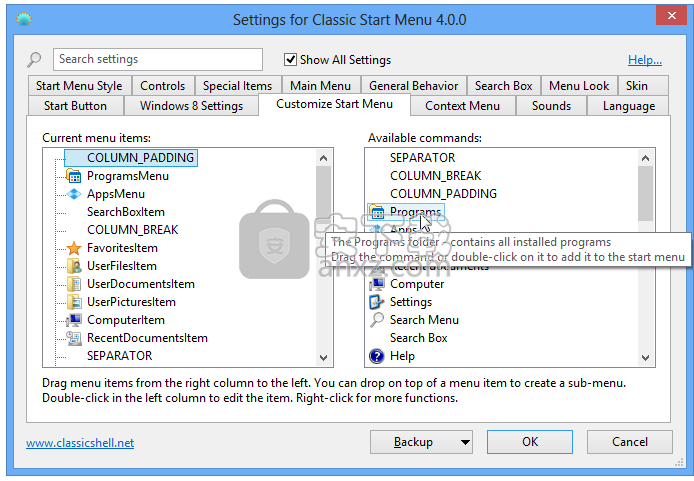Go to Menu Look tab
Image resolution: width=694 pixels, height=481 pixels.
pos(579,86)
